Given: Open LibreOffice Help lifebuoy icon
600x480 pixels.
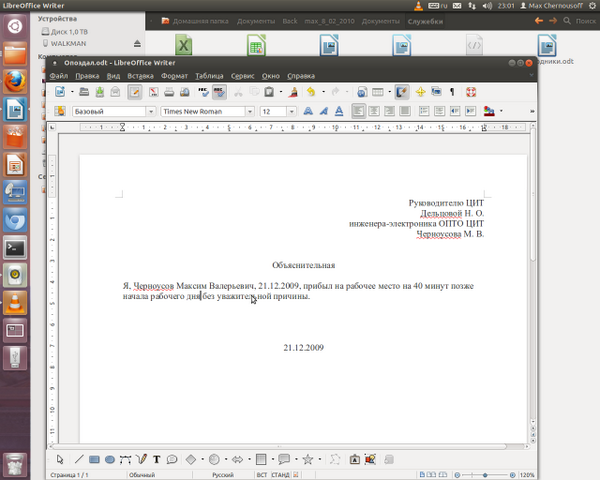Looking at the screenshot, I should (471, 92).
